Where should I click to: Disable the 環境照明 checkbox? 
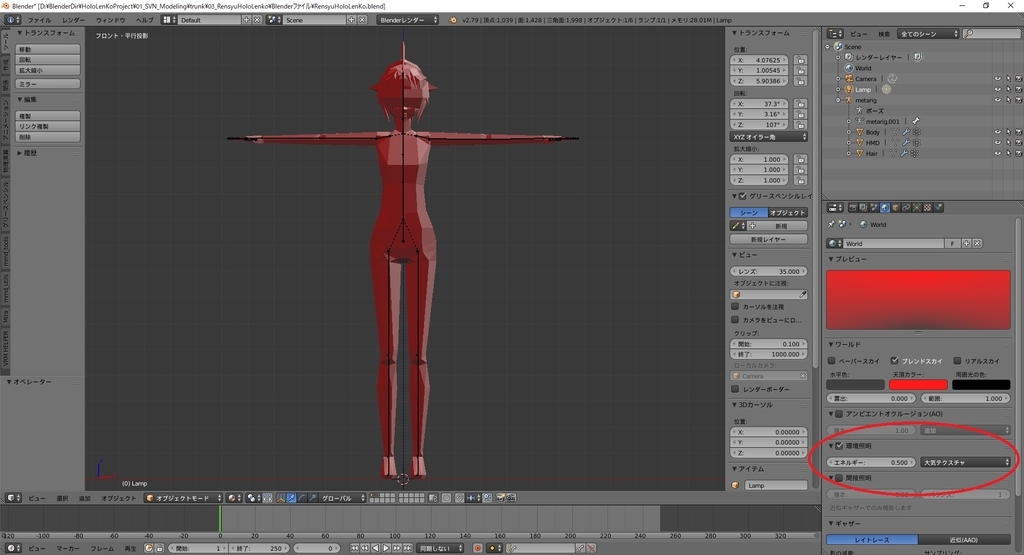click(839, 446)
